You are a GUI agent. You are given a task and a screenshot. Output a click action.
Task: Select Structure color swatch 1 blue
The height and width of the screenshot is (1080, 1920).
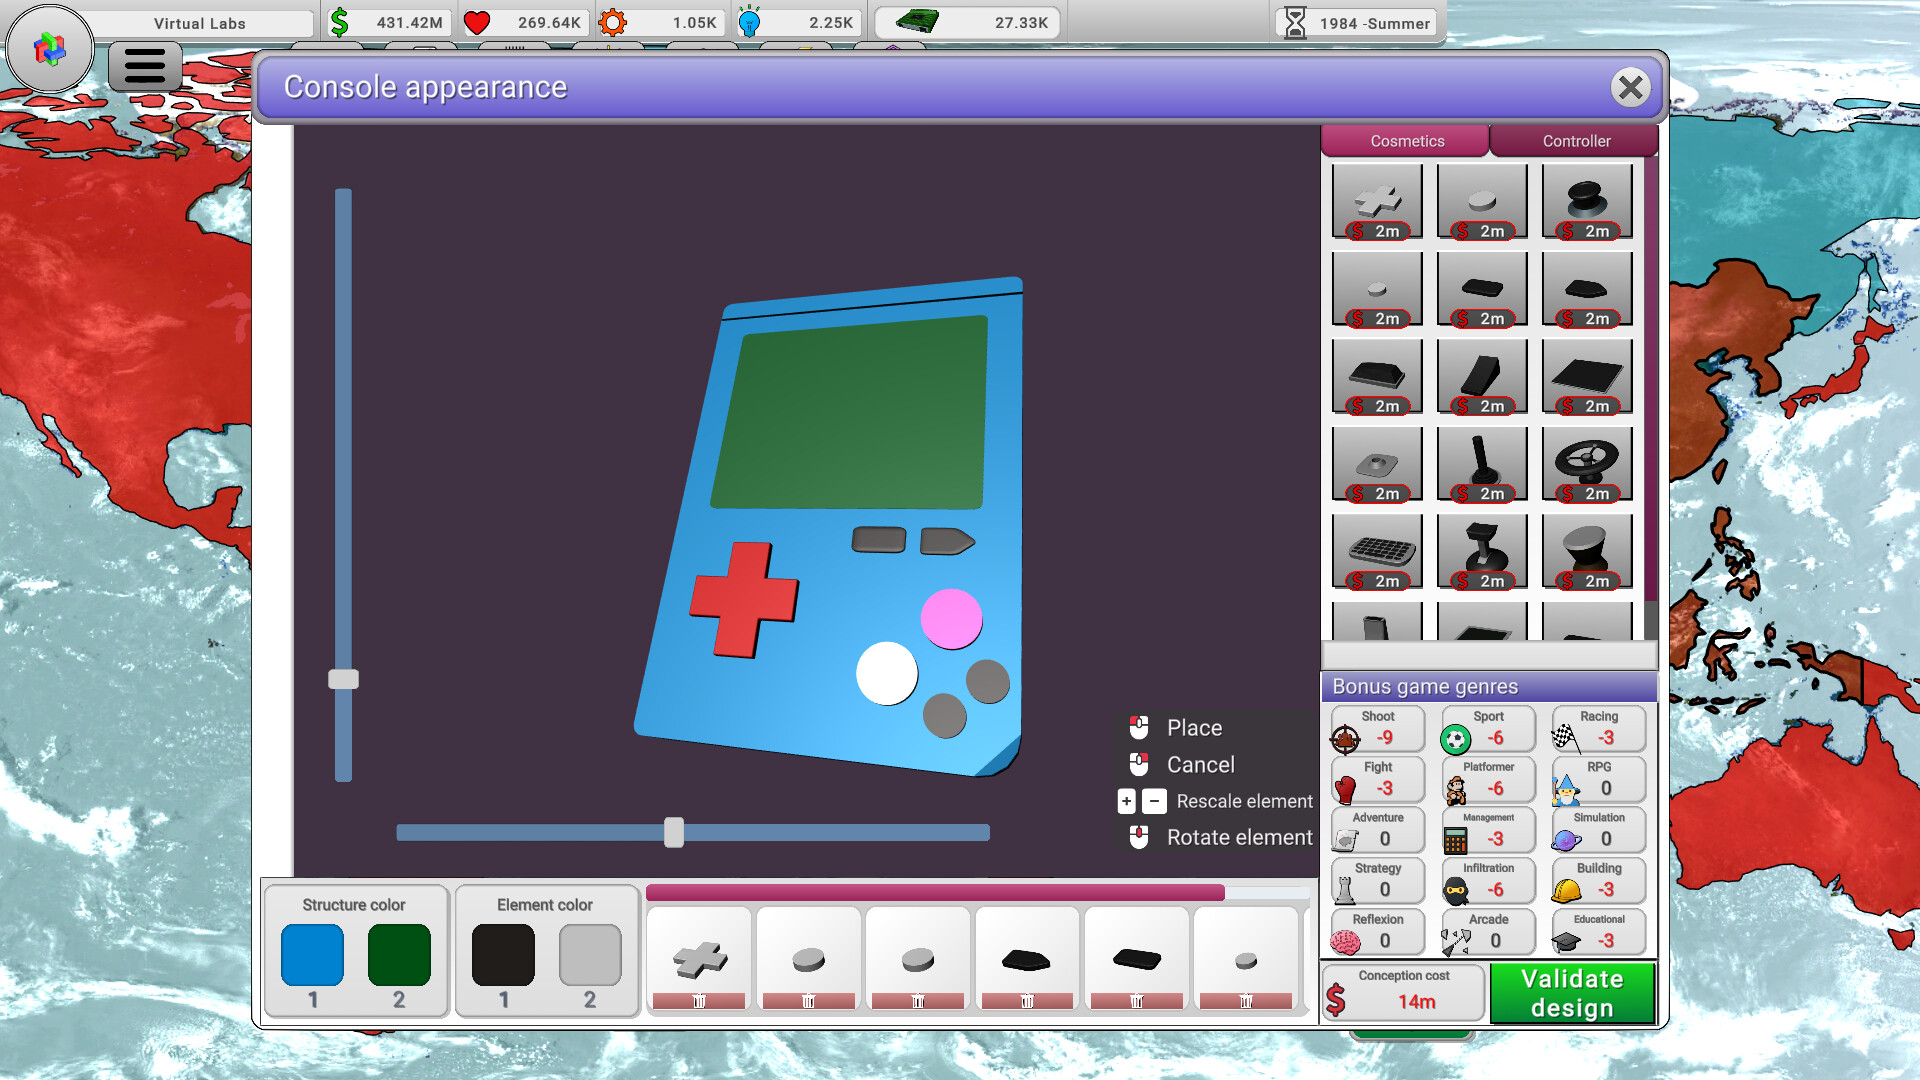click(x=311, y=955)
